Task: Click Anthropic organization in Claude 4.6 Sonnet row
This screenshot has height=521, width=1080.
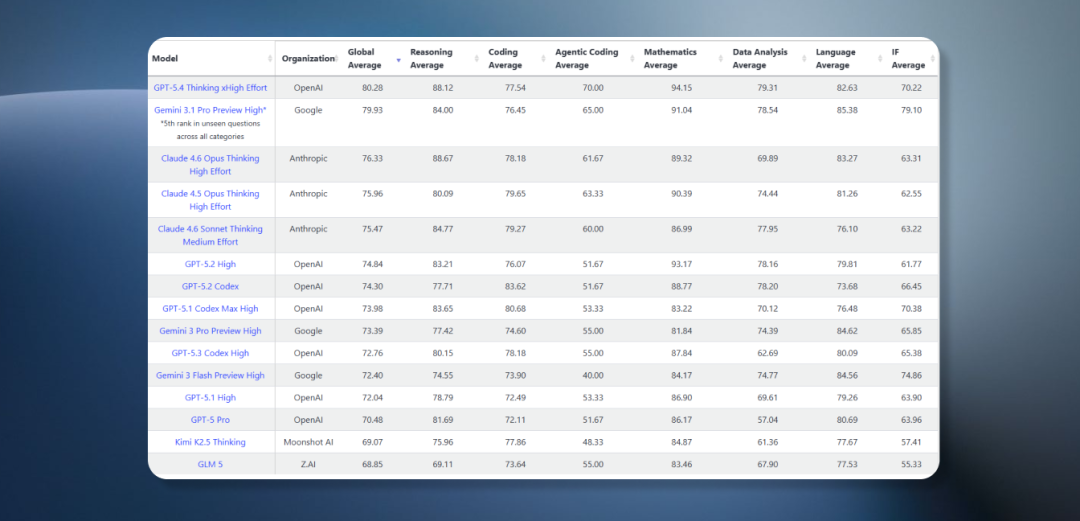Action: [308, 229]
